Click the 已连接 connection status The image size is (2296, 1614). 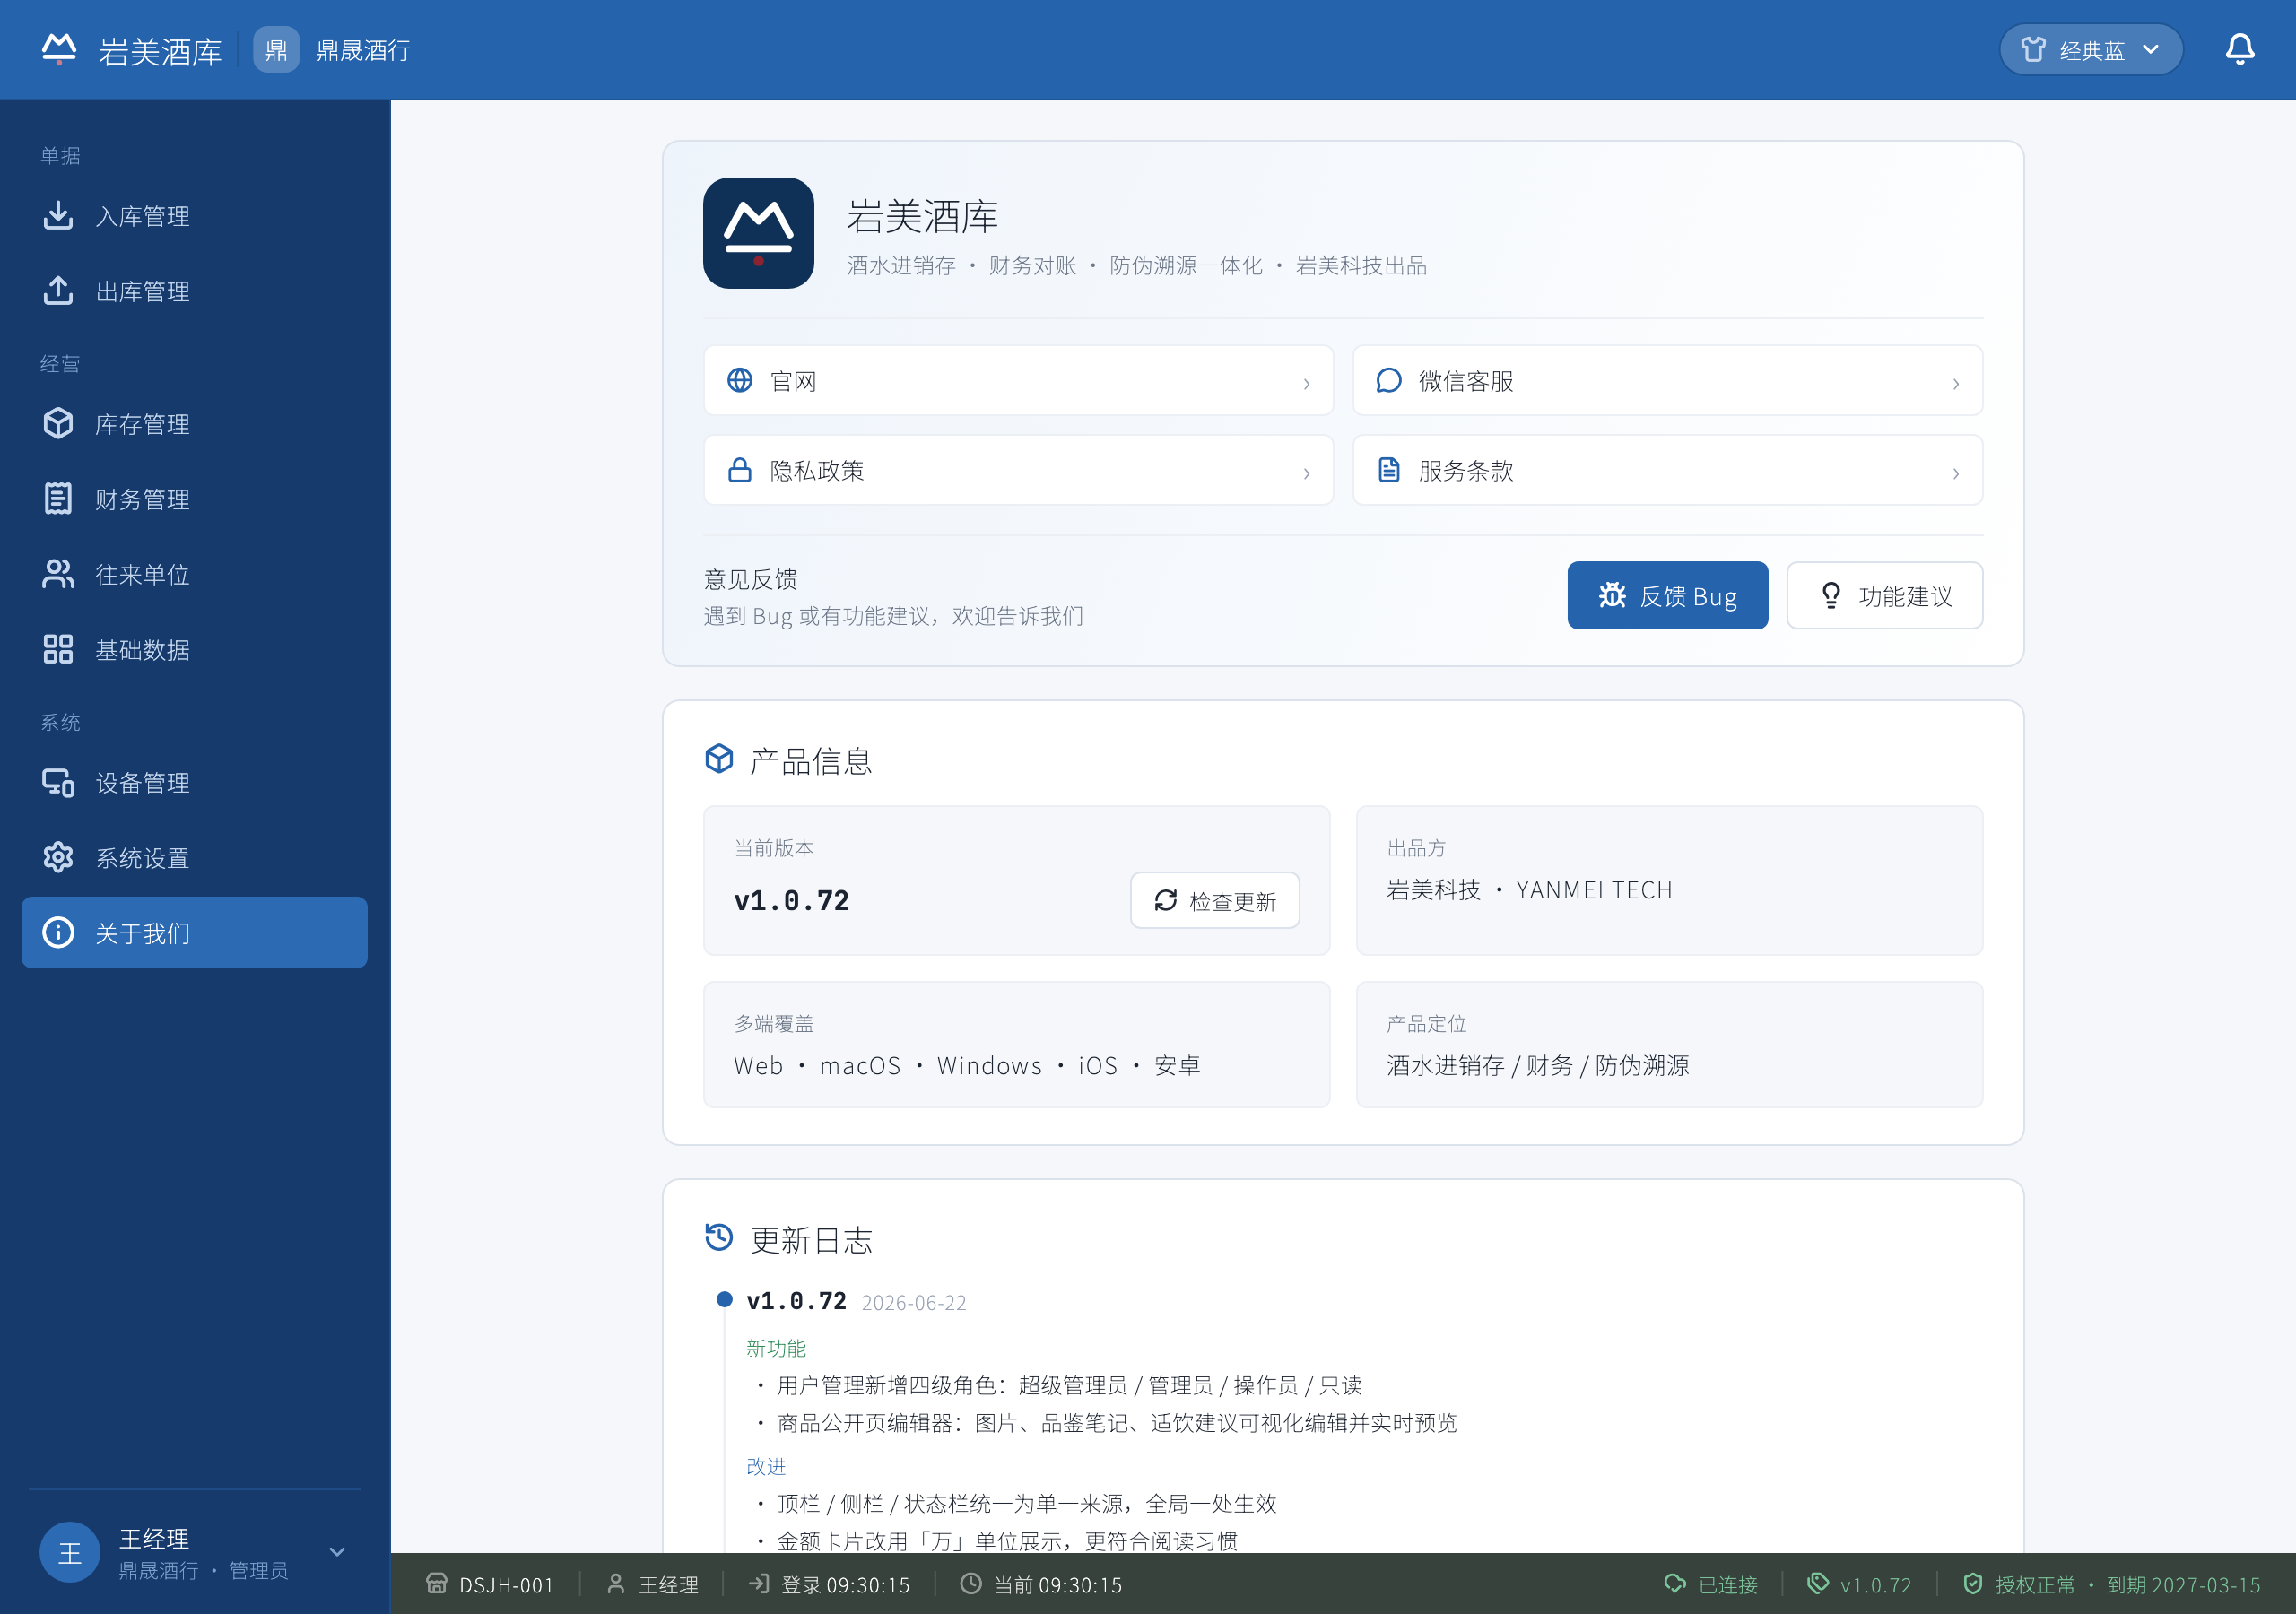(x=1710, y=1584)
